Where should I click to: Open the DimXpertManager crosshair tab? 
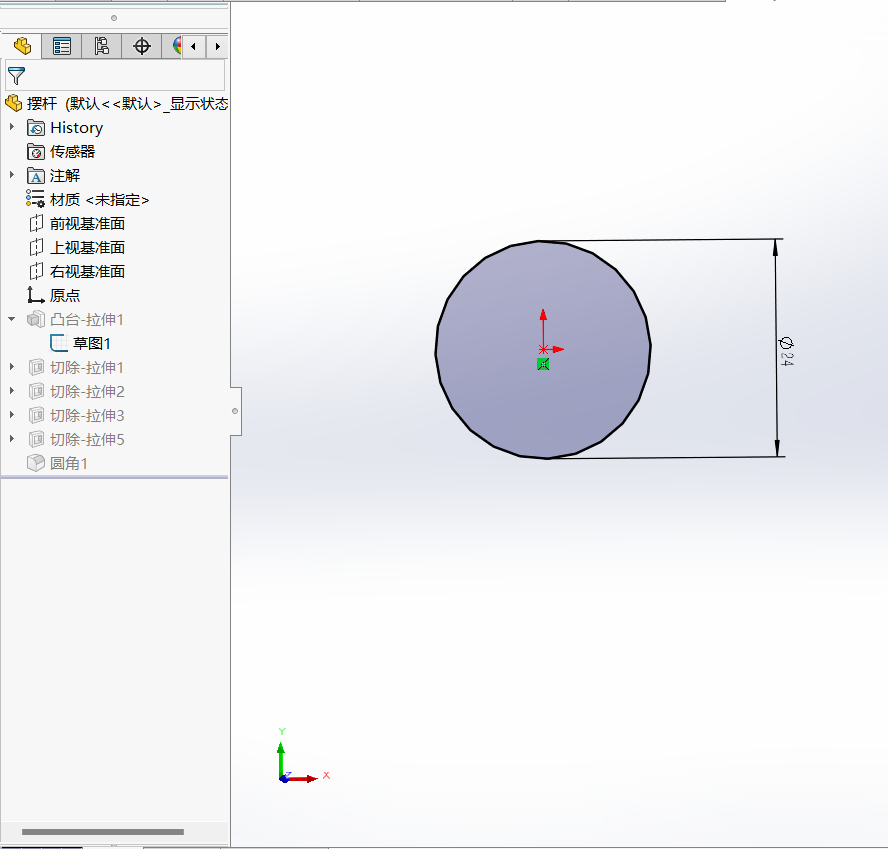[x=142, y=46]
